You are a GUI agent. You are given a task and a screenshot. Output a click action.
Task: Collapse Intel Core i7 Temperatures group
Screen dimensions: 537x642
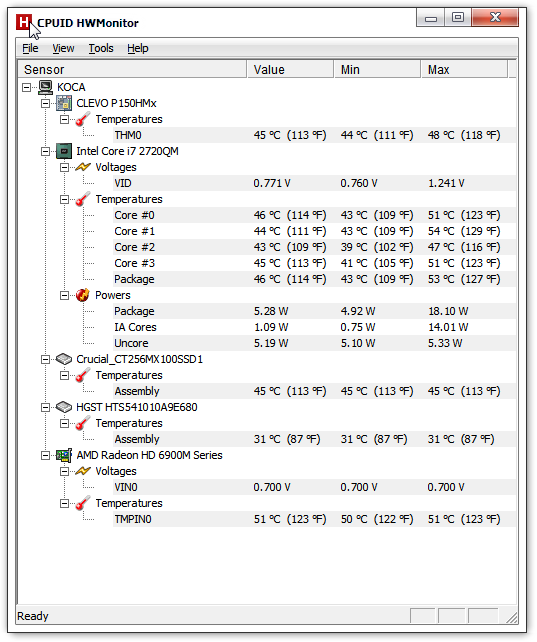click(x=64, y=199)
